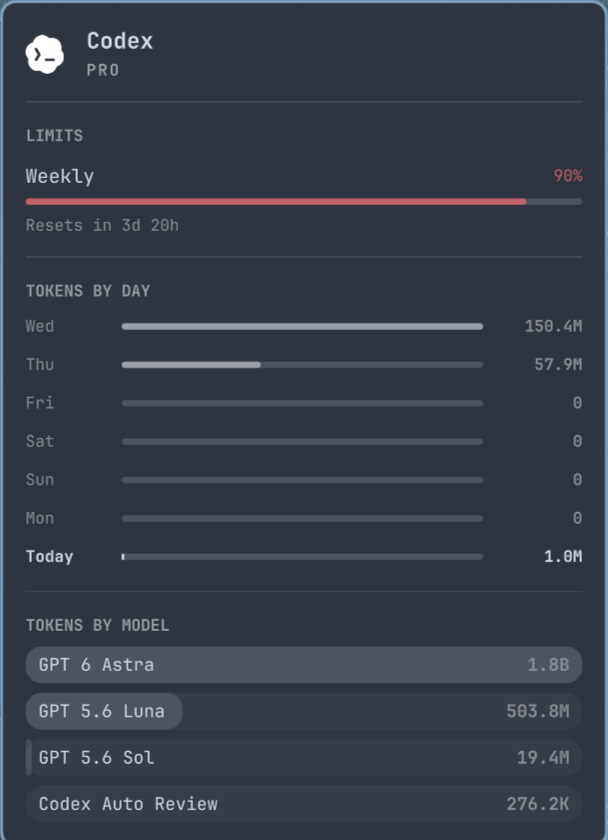Click the Weekly limit progress bar
608x840 pixels.
pos(304,201)
